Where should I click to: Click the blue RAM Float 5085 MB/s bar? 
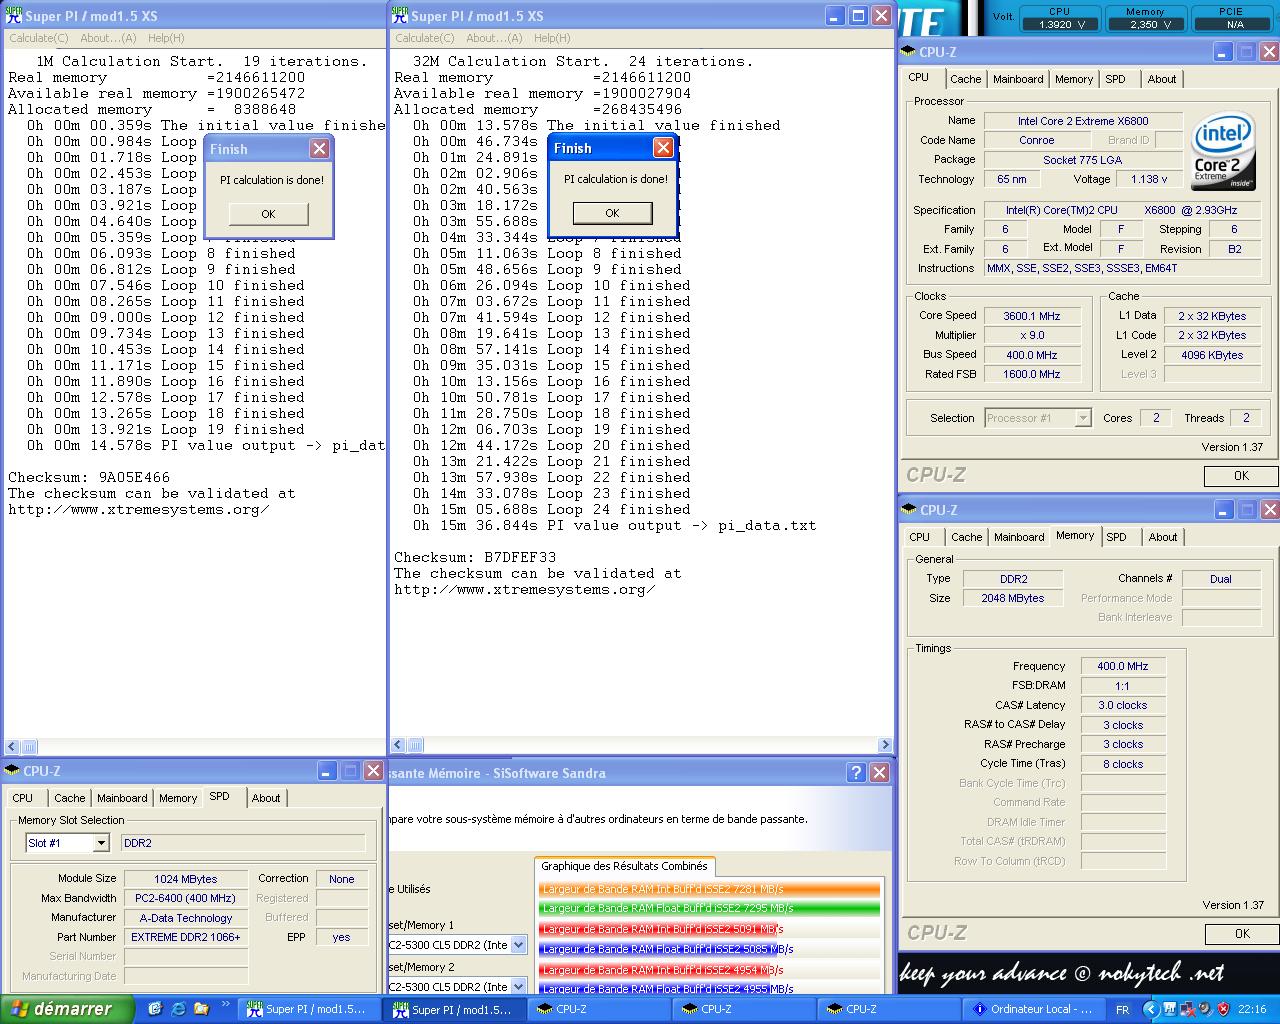(x=658, y=949)
